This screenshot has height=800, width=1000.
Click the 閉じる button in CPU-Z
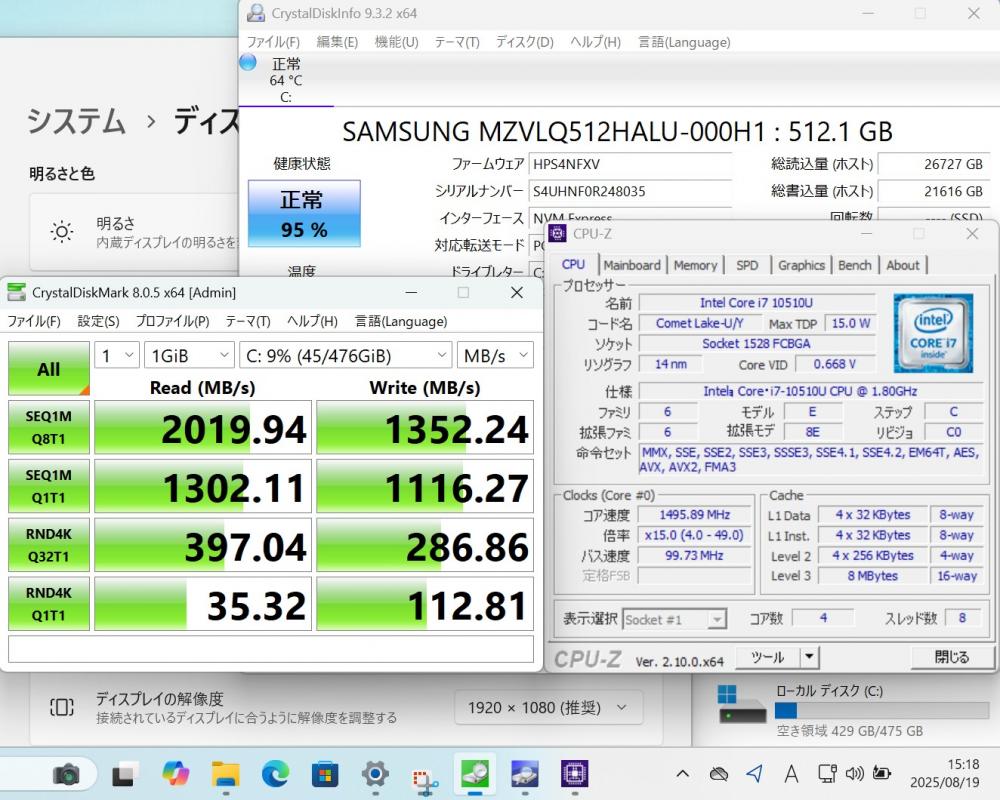pos(951,657)
